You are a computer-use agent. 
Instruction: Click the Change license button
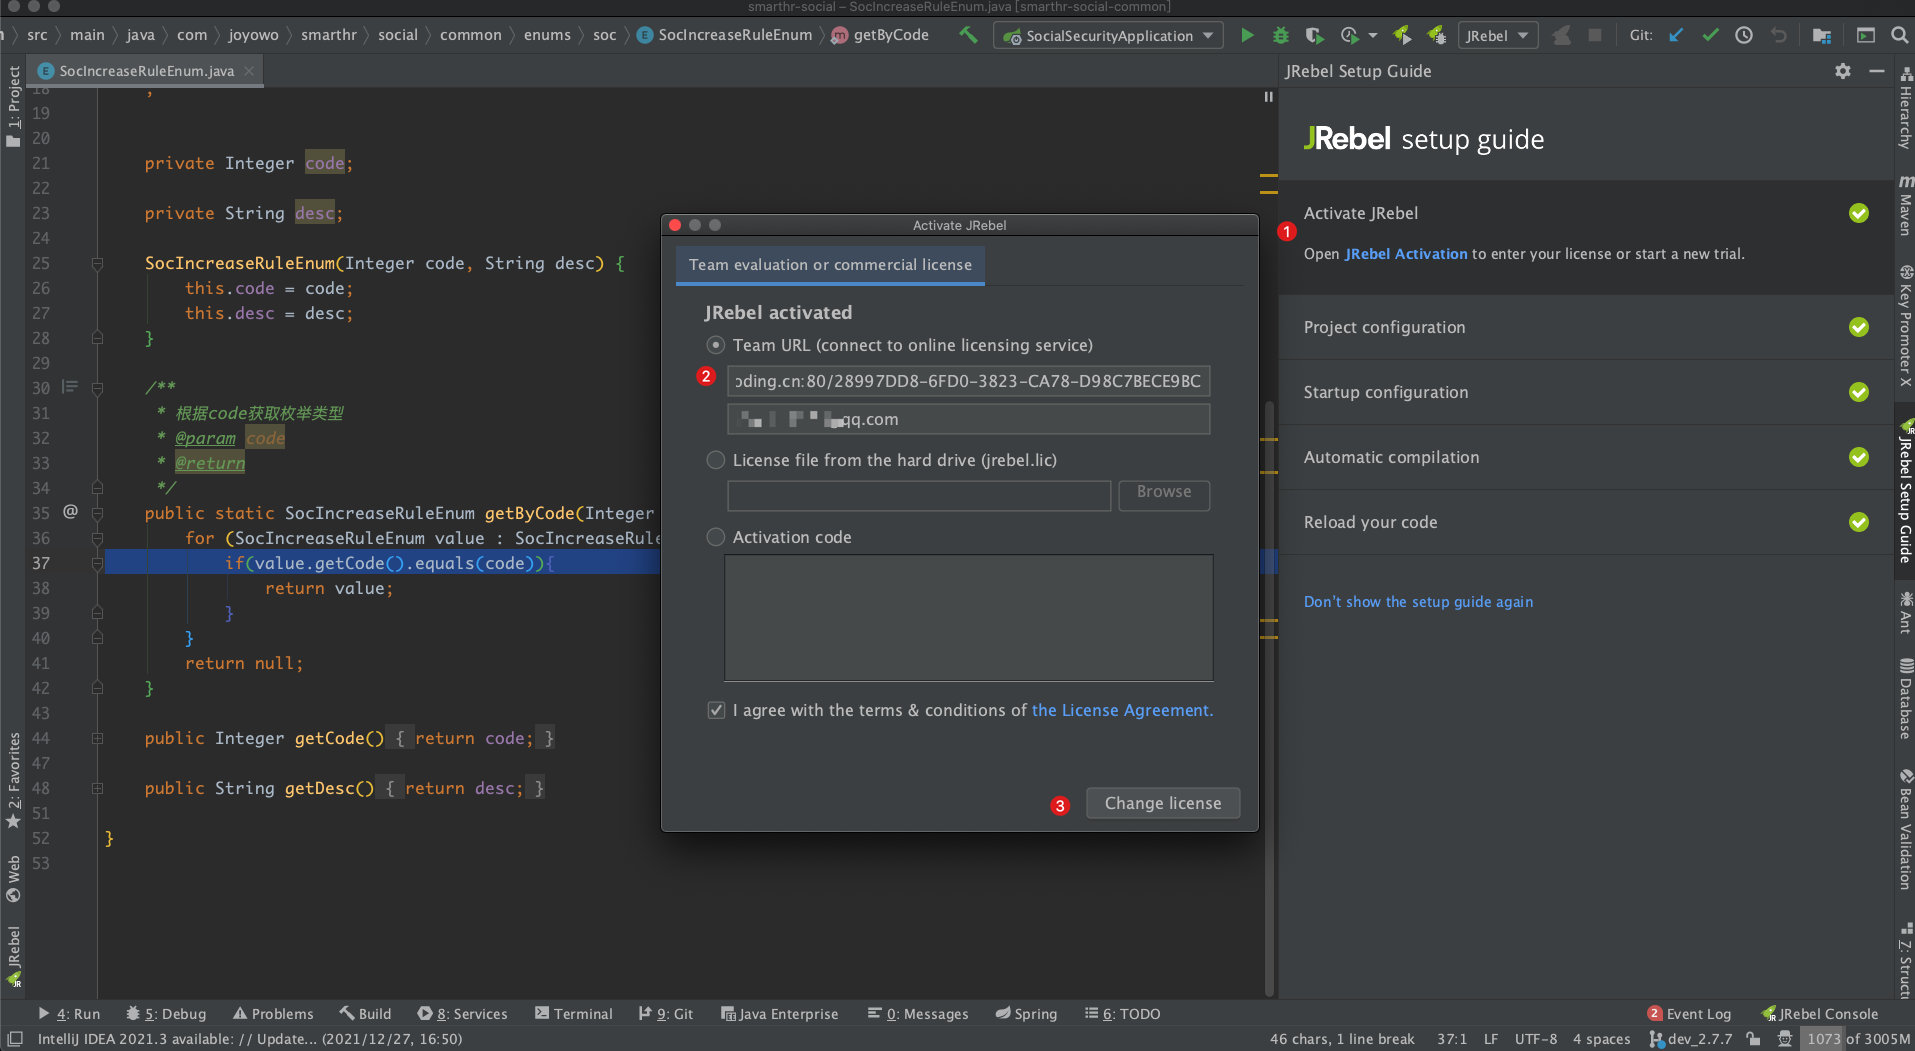tap(1163, 803)
